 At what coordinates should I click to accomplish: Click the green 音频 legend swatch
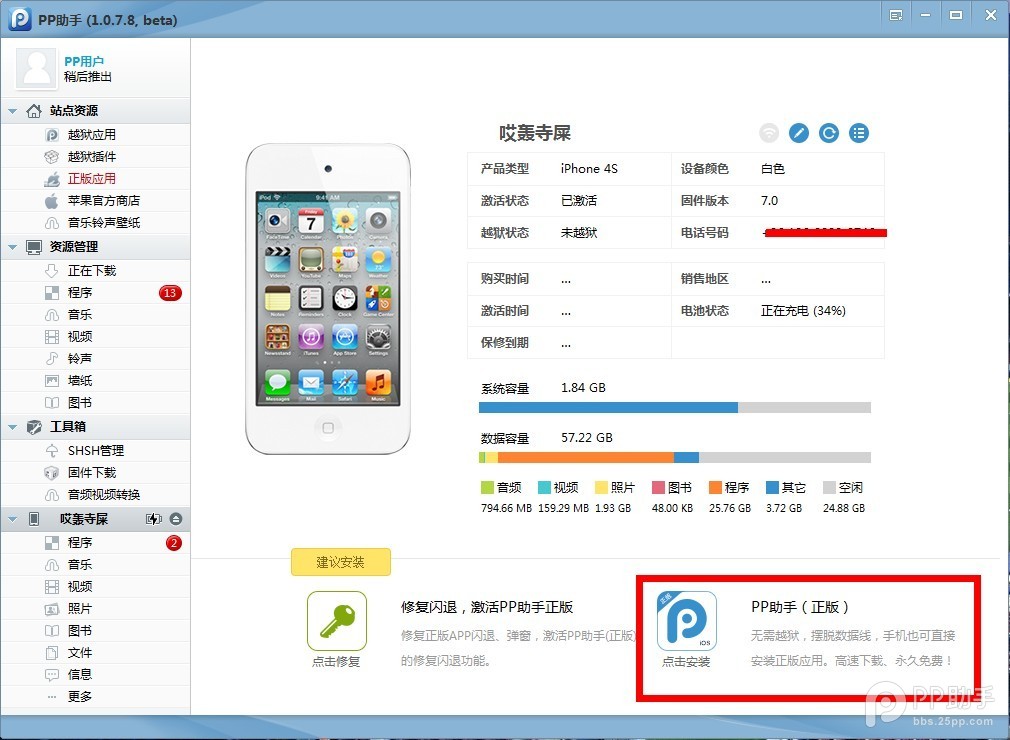[487, 488]
